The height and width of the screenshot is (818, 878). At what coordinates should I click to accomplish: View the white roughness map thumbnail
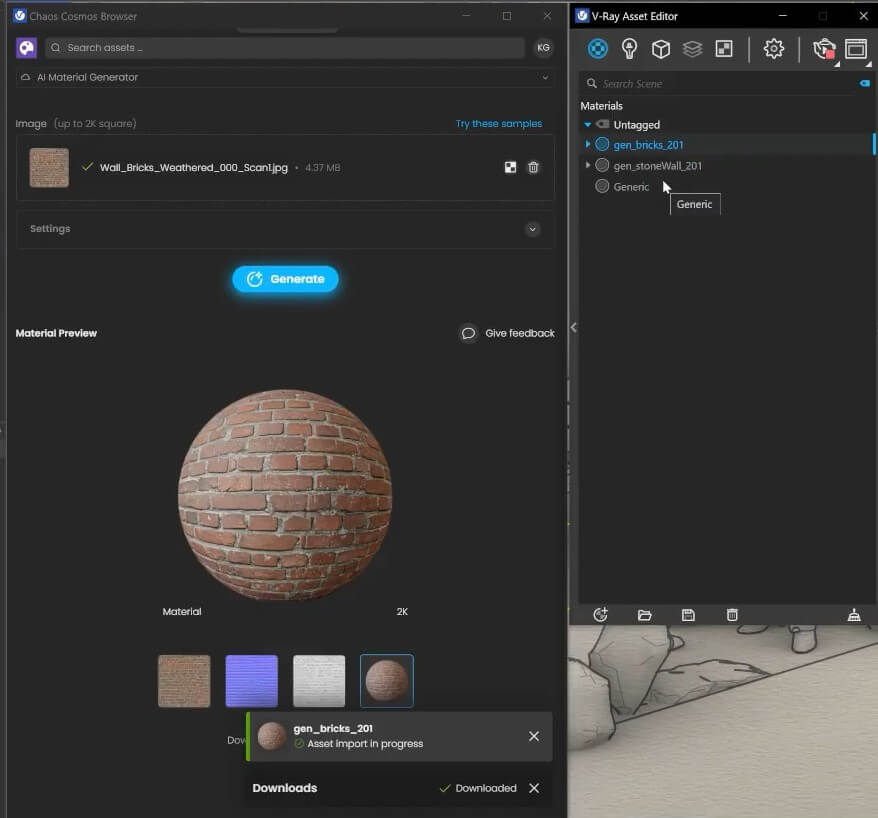pos(319,681)
